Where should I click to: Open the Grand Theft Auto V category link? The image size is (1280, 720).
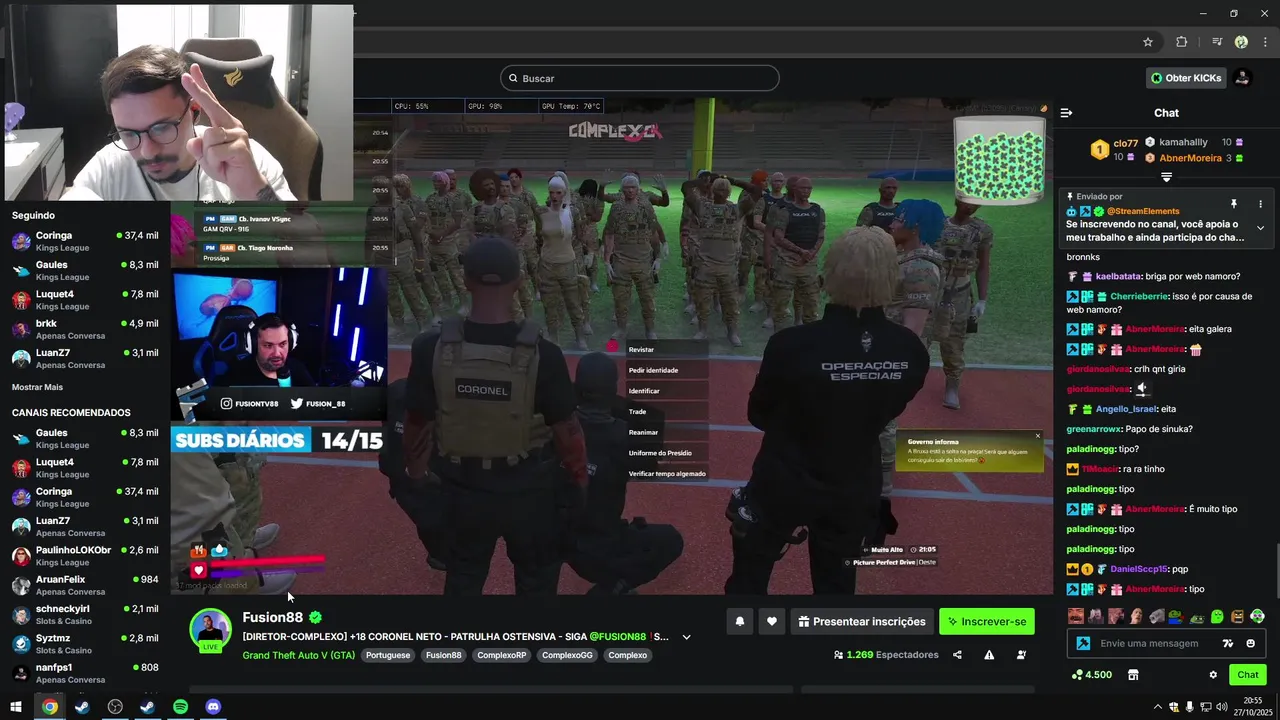298,655
